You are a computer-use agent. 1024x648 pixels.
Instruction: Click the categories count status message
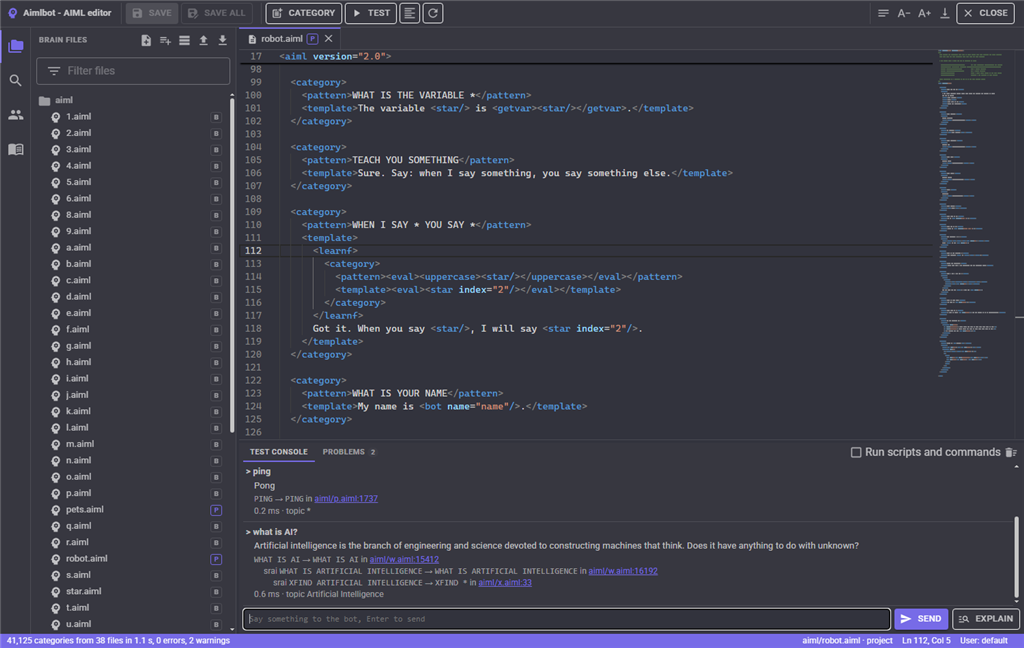pyautogui.click(x=118, y=641)
